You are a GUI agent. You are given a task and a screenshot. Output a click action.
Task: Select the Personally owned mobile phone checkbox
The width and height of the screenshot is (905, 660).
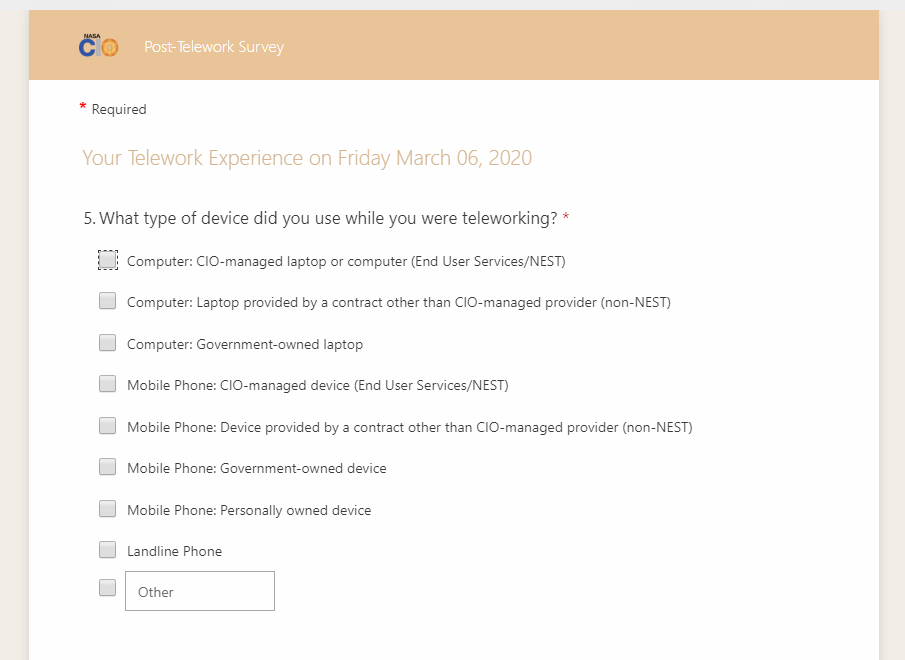[x=108, y=509]
